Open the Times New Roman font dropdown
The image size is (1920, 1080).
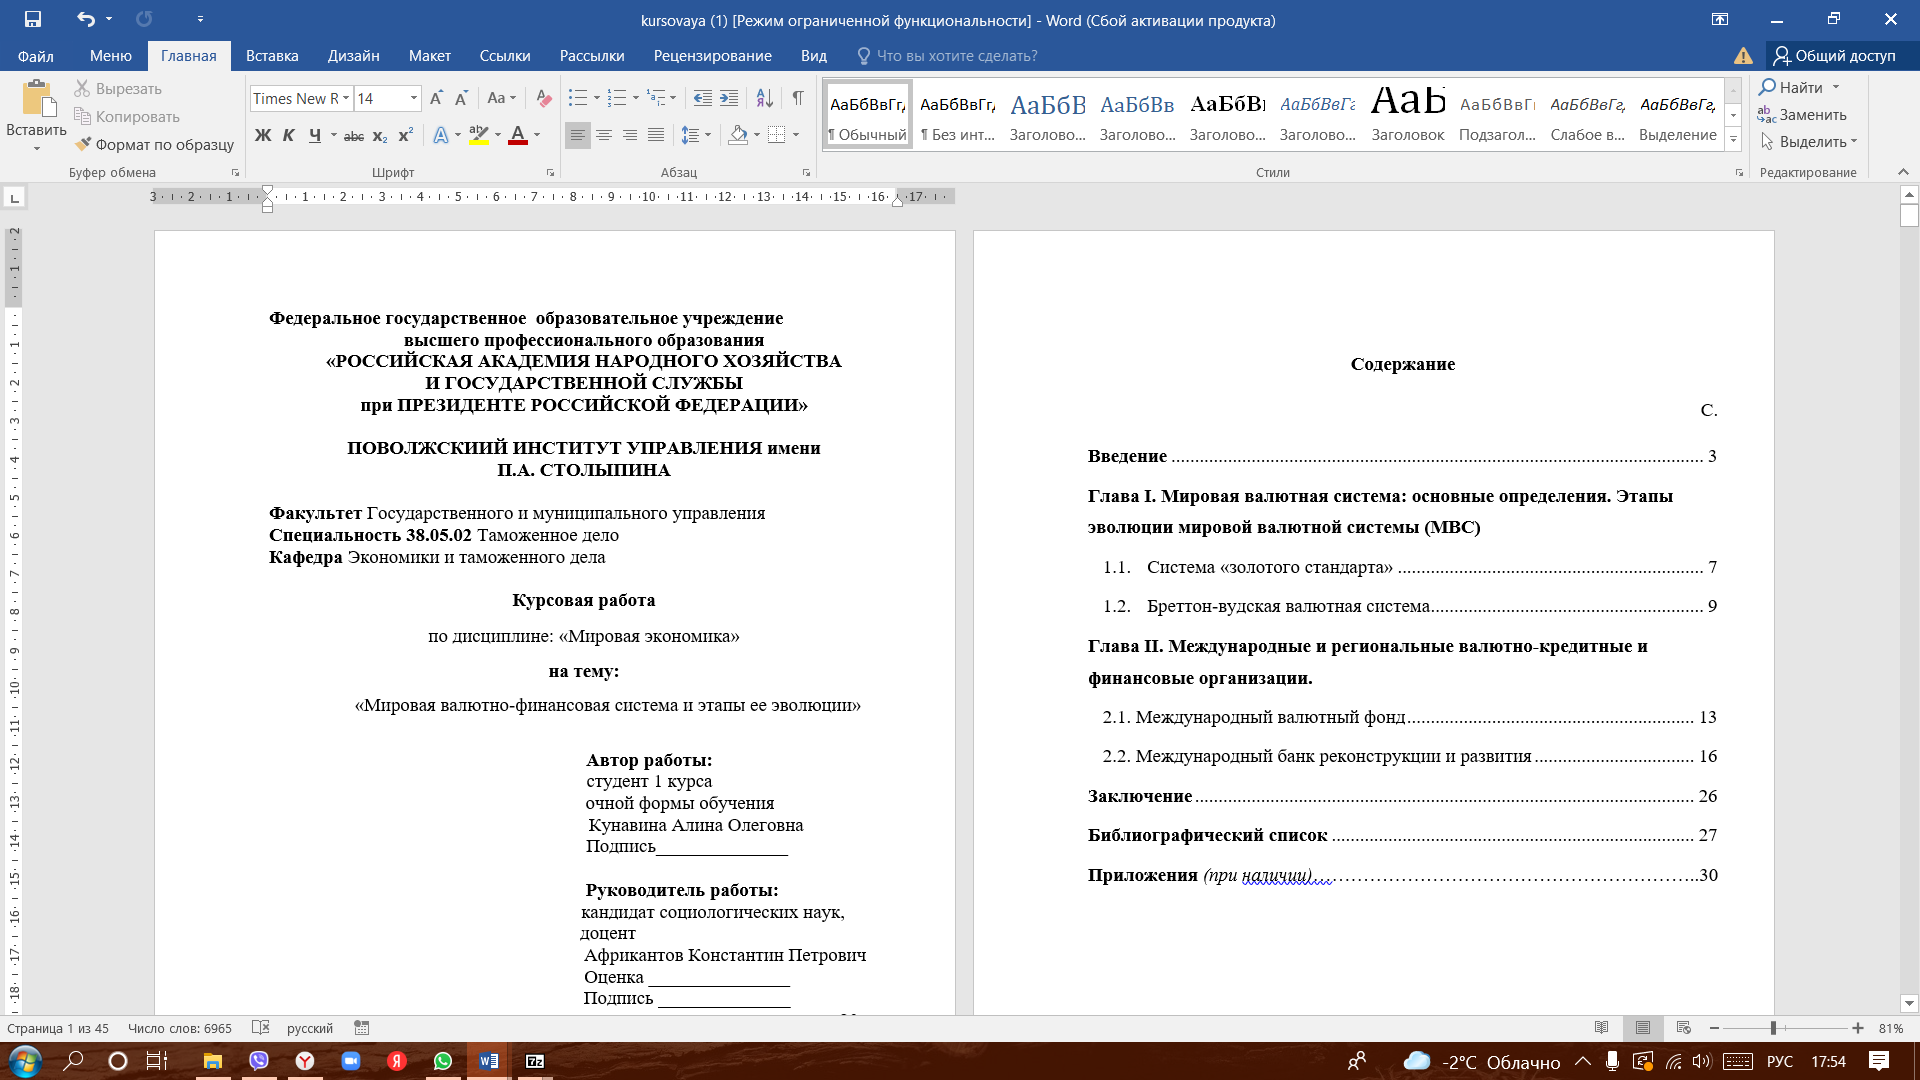coord(346,98)
